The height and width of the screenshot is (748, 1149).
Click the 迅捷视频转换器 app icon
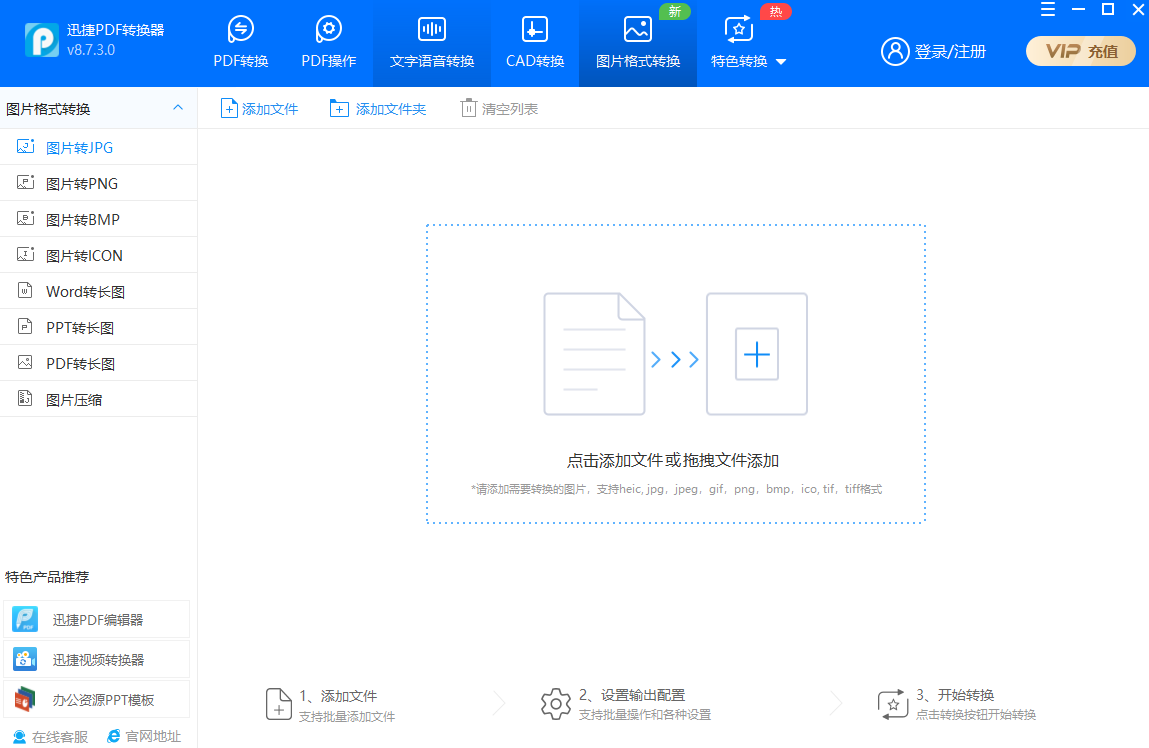coord(26,660)
